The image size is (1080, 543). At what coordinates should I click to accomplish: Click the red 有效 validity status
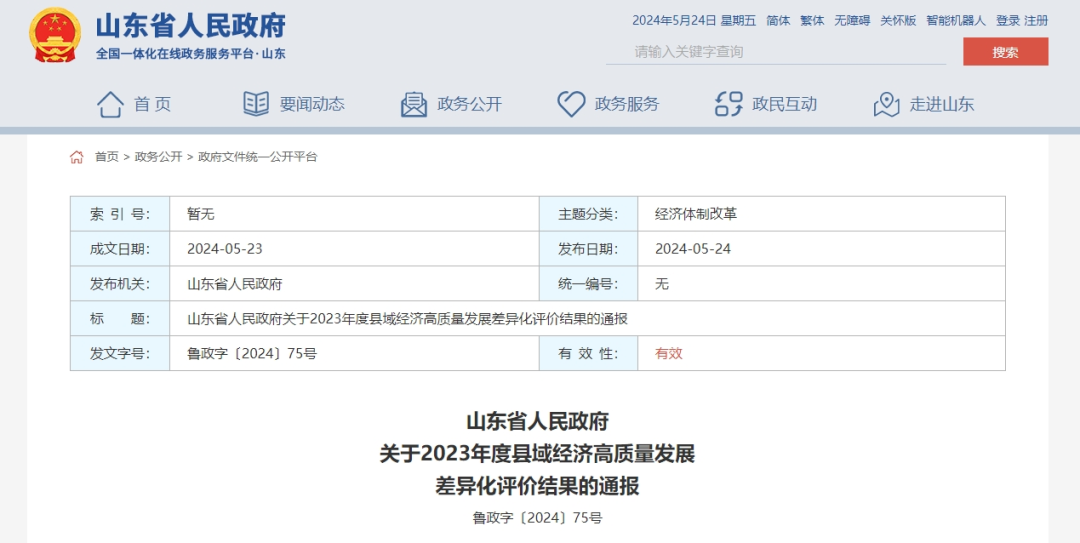tap(668, 354)
